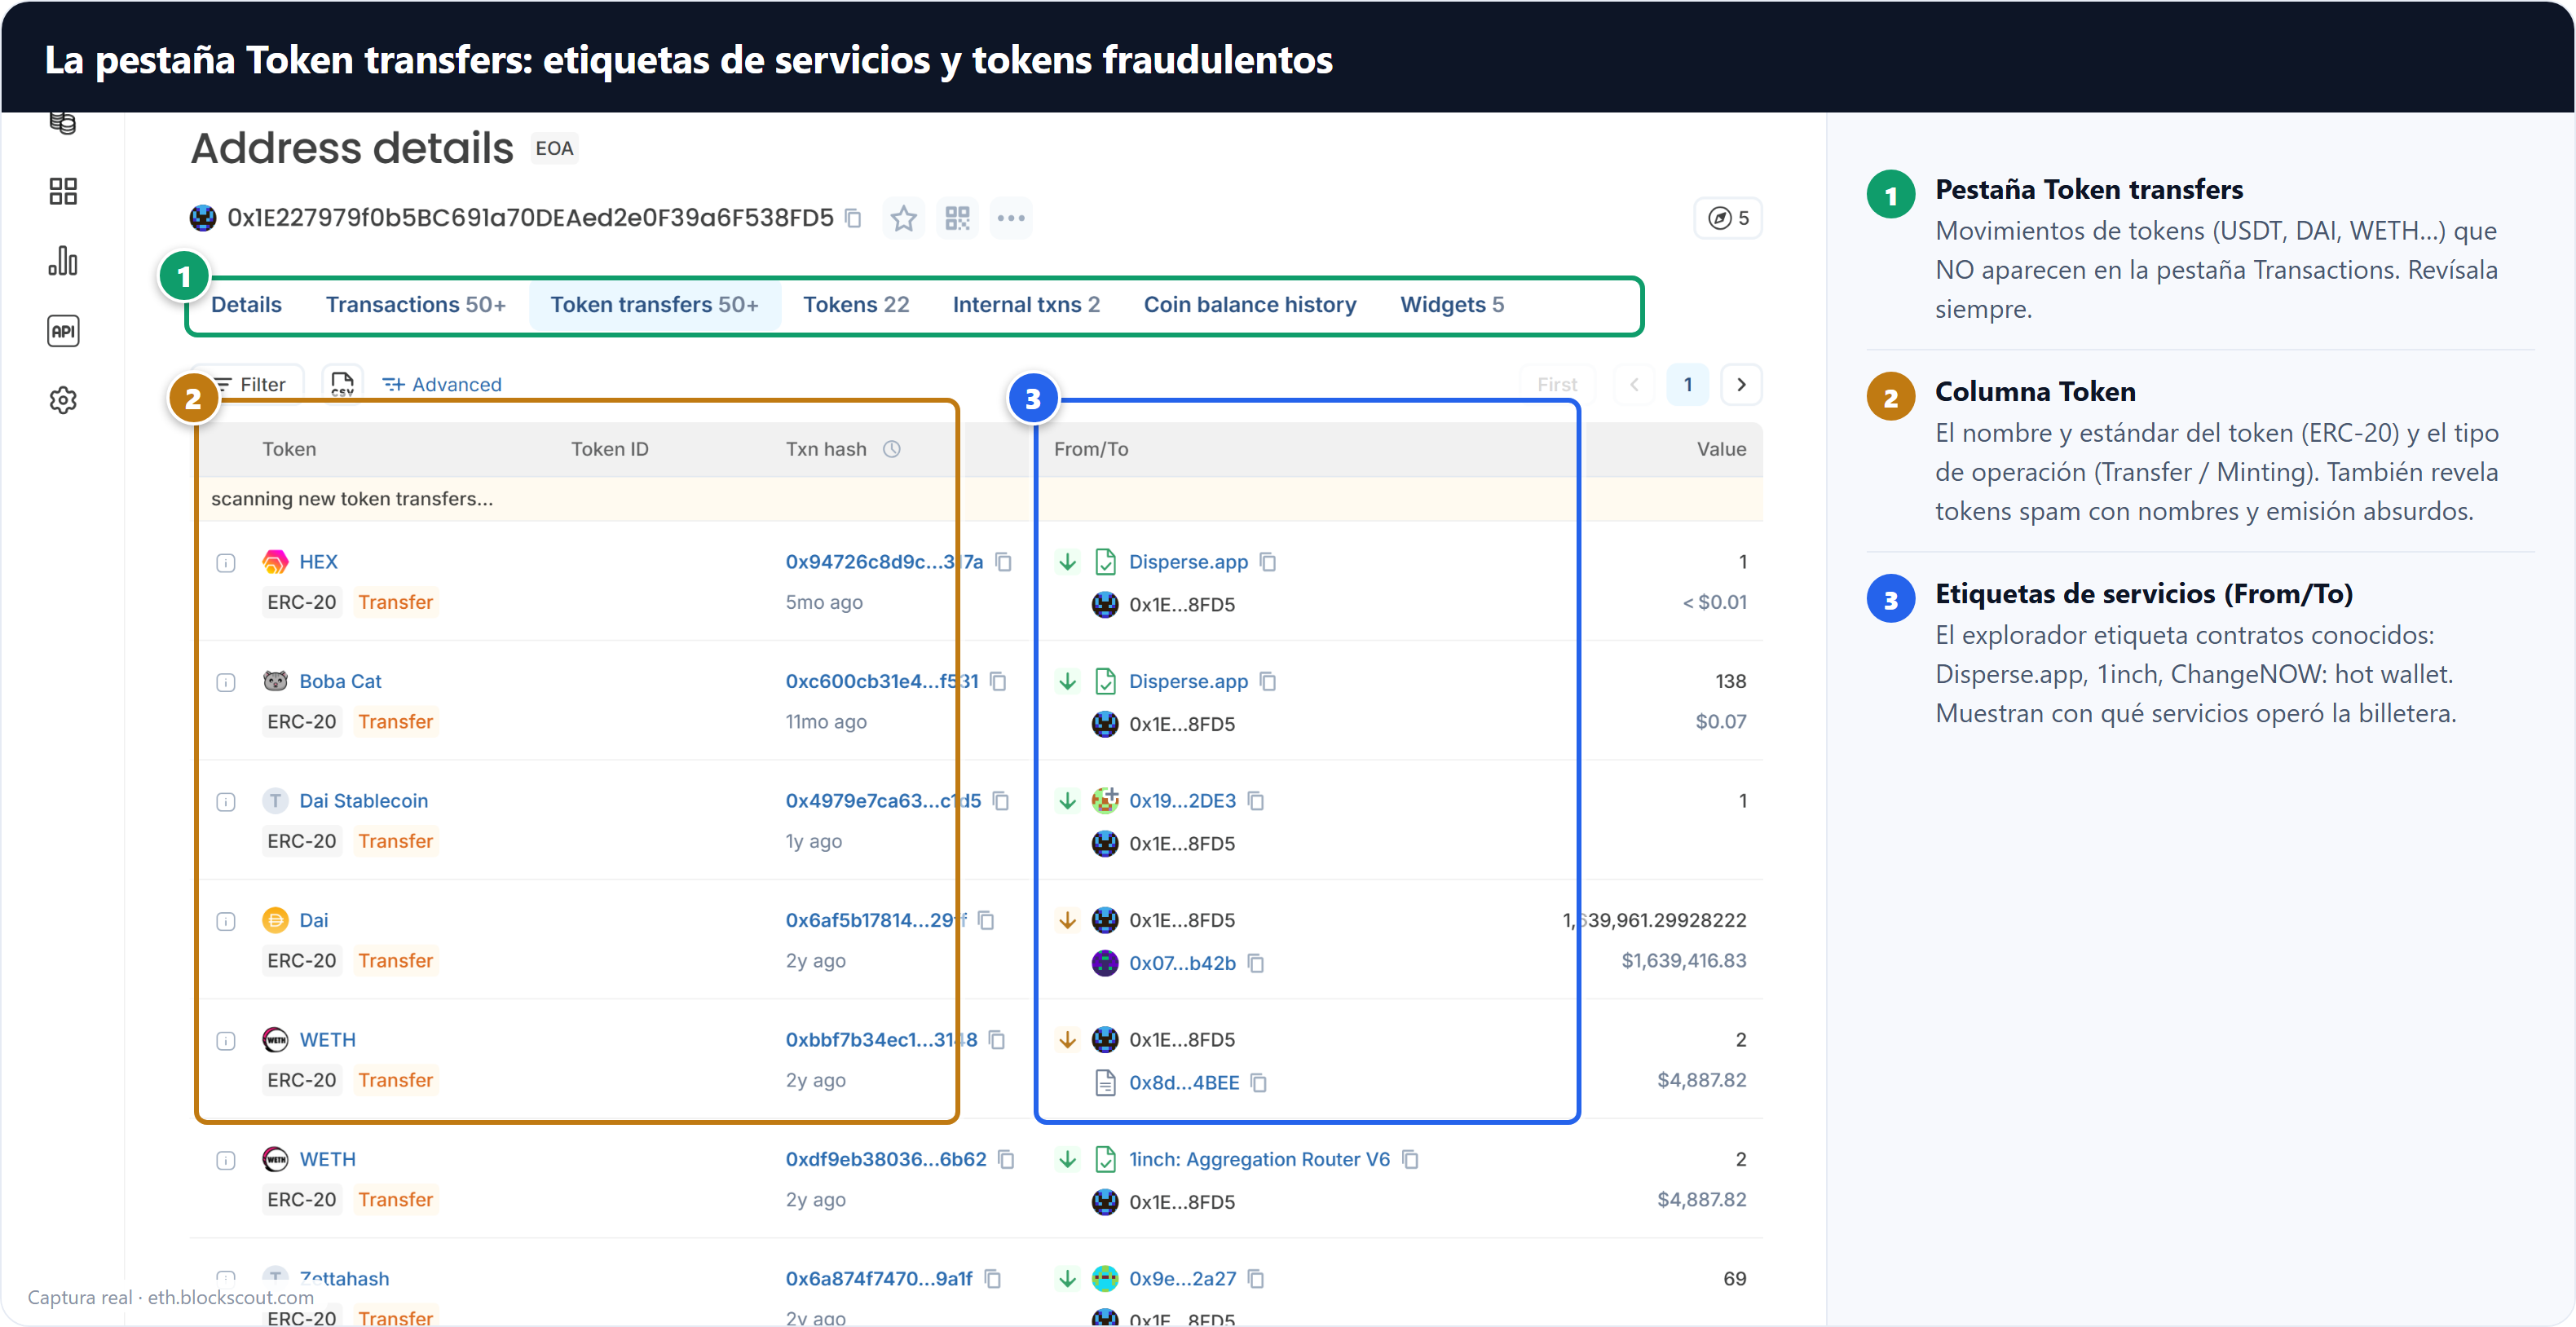
Task: Copy the address 0x19...2DE3
Action: coord(1256,801)
